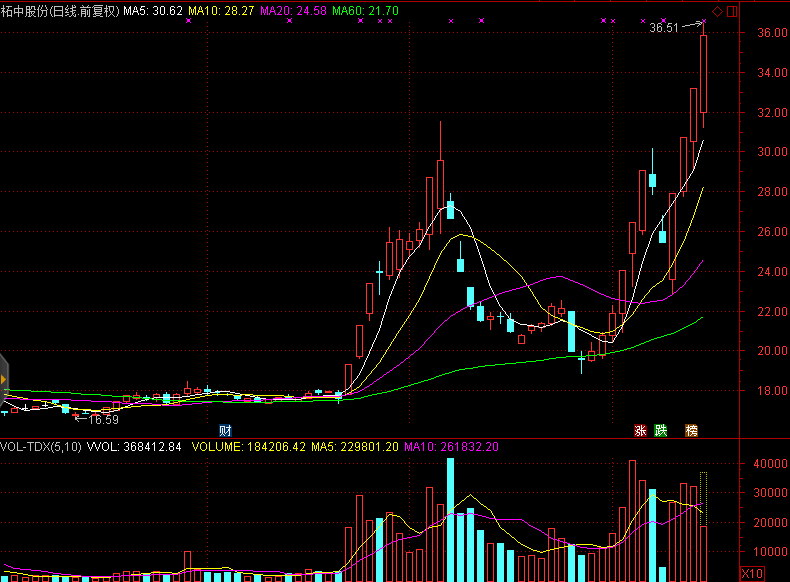The width and height of the screenshot is (790, 582).
Task: Click the 36.51 high price annotation
Action: click(664, 29)
